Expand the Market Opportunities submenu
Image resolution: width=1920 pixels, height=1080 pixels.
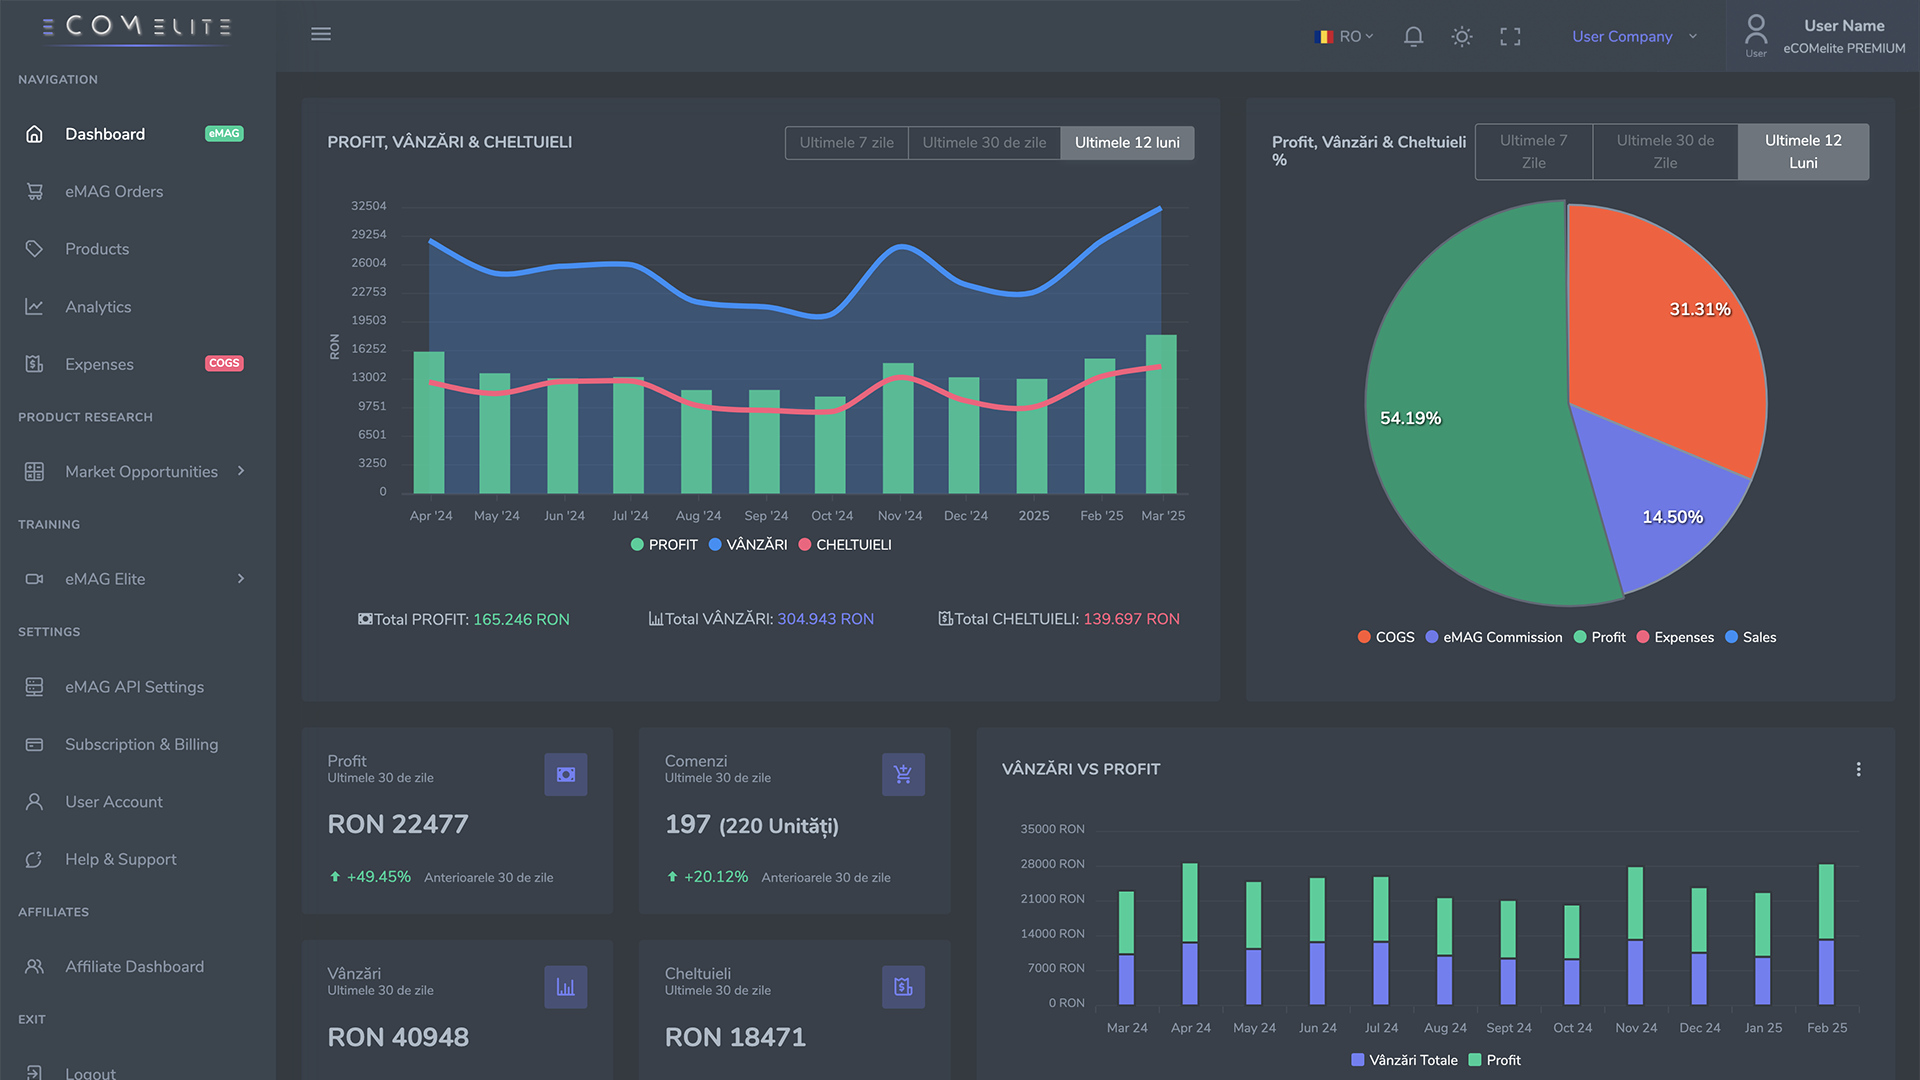(241, 471)
